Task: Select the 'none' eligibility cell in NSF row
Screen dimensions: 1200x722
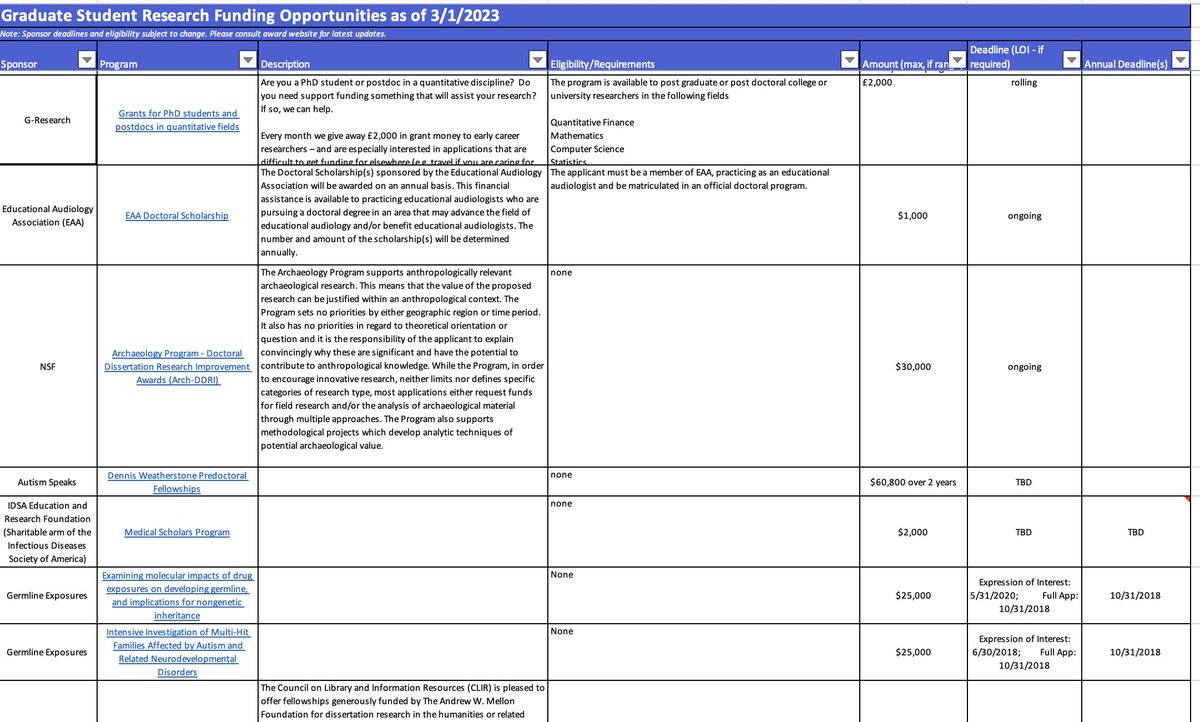Action: coord(704,366)
